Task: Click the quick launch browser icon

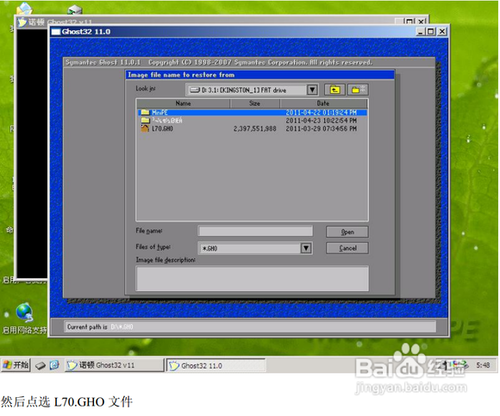Action: click(x=54, y=365)
